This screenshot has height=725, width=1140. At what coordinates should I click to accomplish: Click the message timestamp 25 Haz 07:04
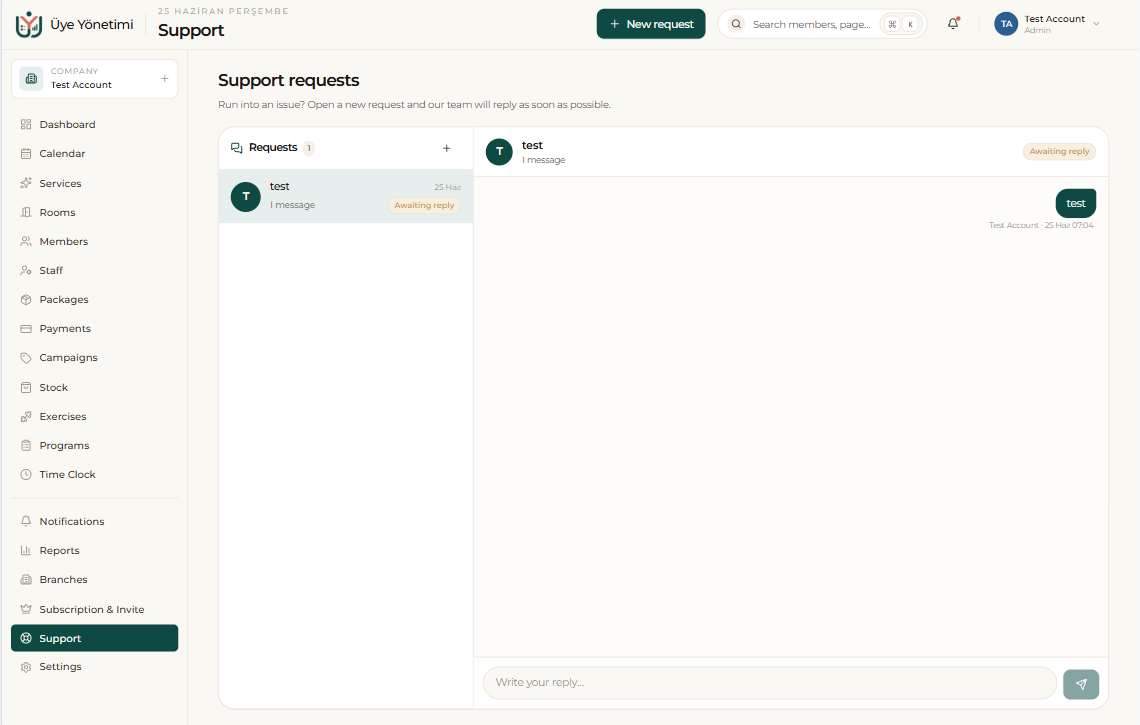[x=1069, y=225]
